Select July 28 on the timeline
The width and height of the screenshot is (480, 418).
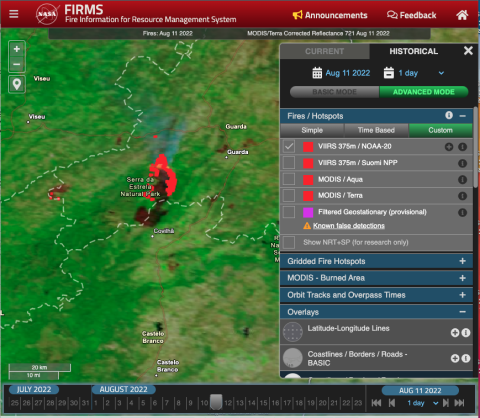pos(50,403)
